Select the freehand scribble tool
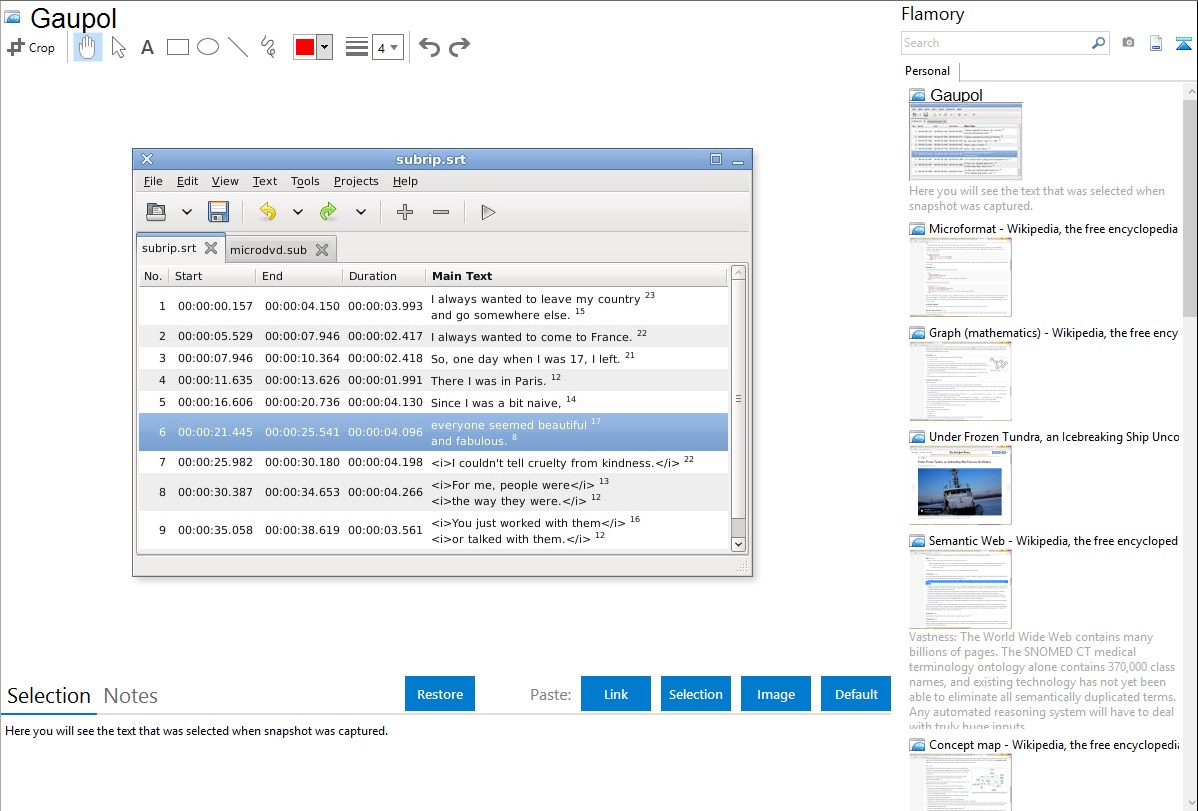The height and width of the screenshot is (811, 1198). click(x=268, y=47)
